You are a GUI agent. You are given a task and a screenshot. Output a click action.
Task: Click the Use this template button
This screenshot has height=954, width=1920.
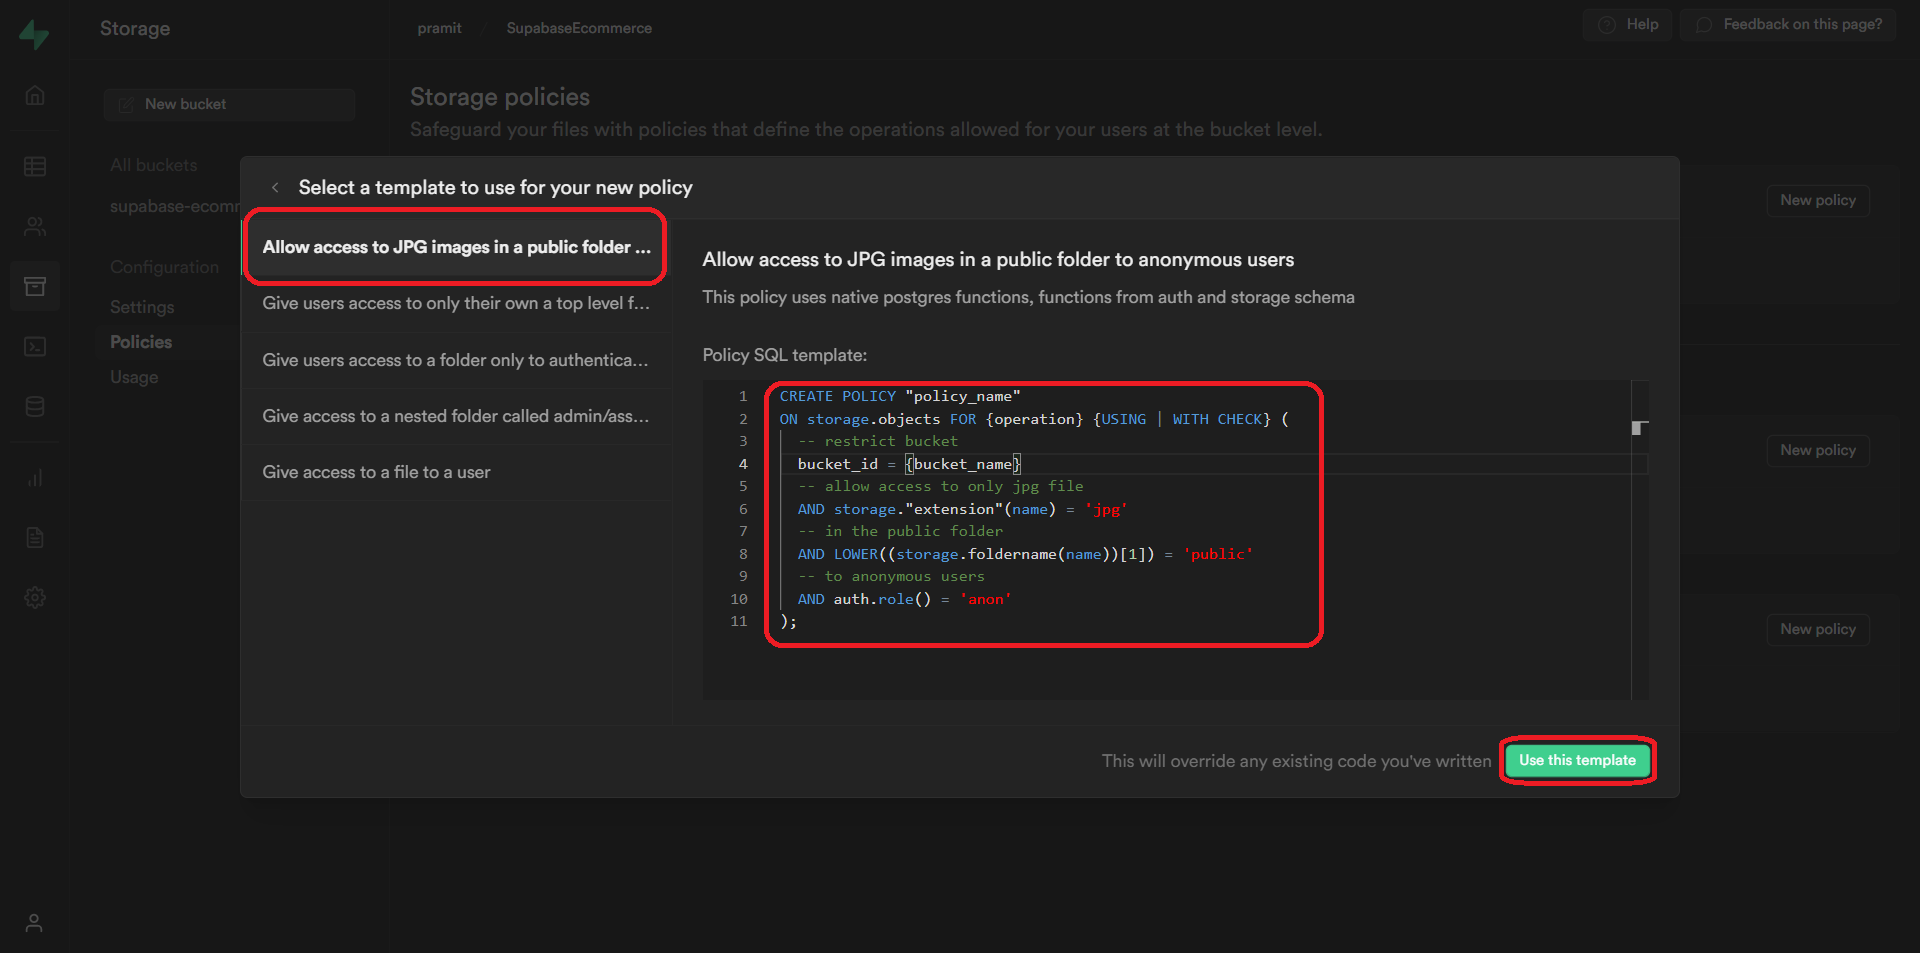click(x=1577, y=761)
